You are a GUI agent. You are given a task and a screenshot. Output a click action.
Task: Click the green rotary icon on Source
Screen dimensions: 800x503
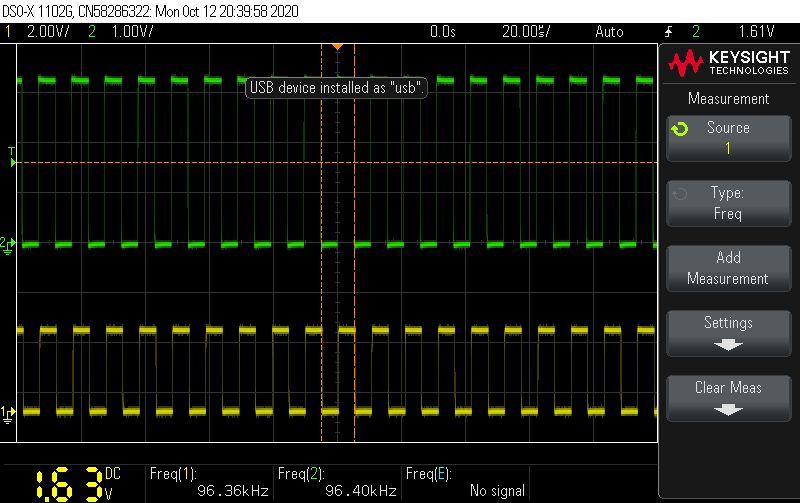click(x=680, y=129)
